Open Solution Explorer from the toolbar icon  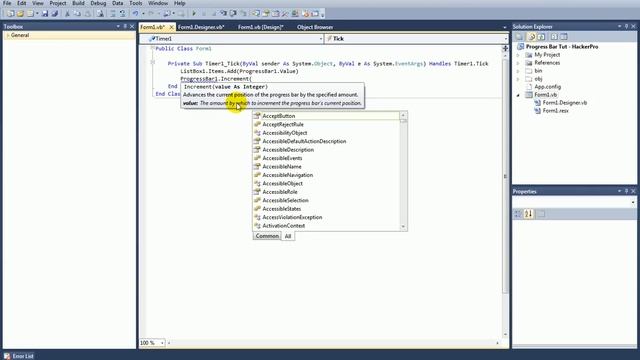(x=256, y=13)
